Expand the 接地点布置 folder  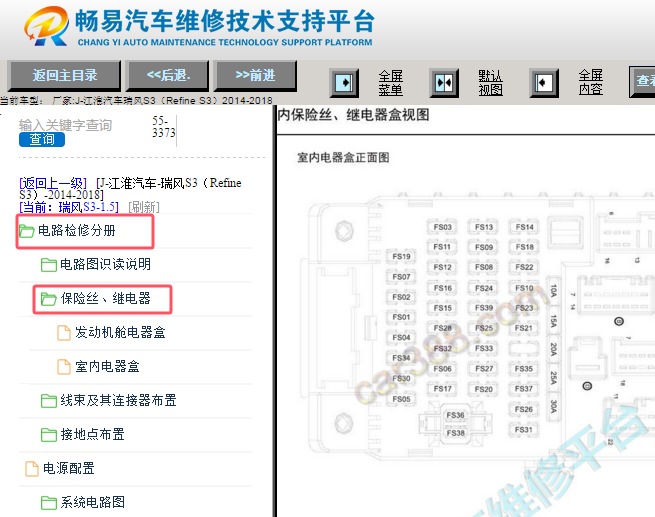(92, 435)
